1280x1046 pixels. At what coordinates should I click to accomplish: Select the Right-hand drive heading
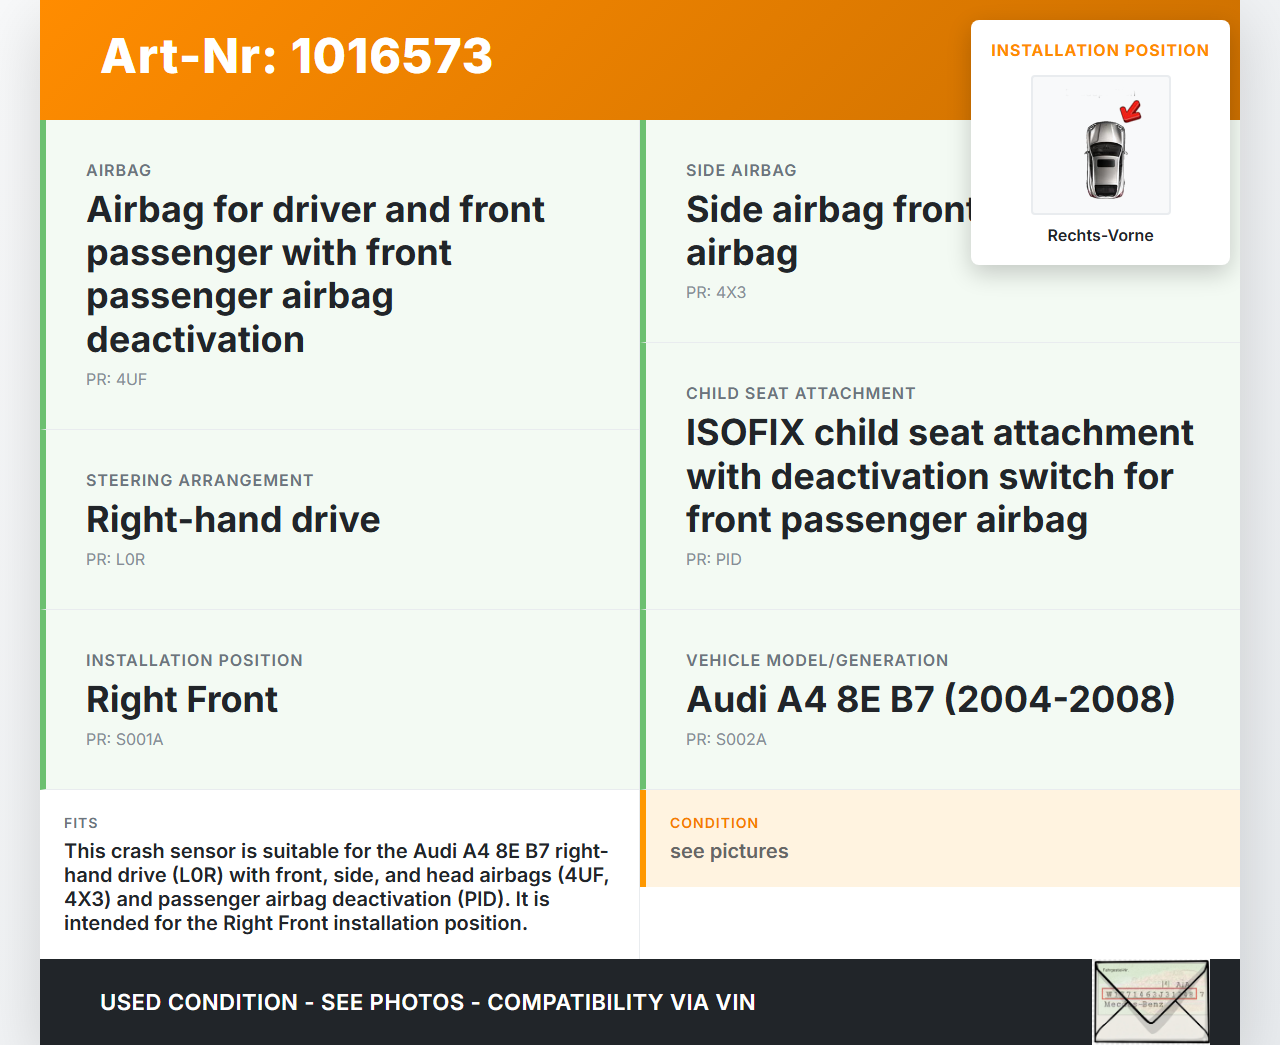tap(233, 520)
